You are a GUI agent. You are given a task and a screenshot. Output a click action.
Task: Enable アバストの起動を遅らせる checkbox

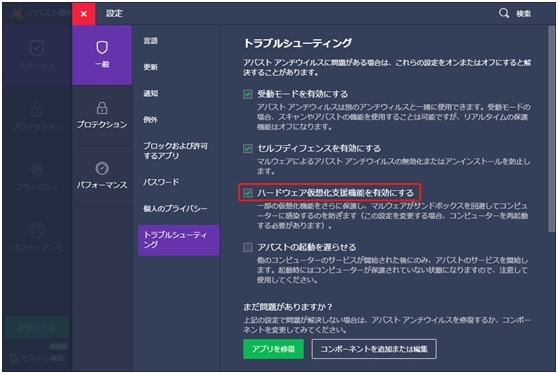(248, 247)
